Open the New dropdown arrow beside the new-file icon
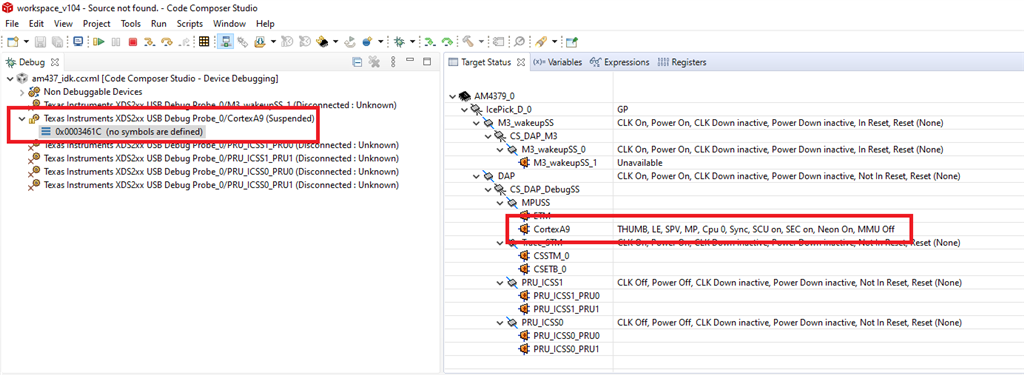 pyautogui.click(x=26, y=41)
